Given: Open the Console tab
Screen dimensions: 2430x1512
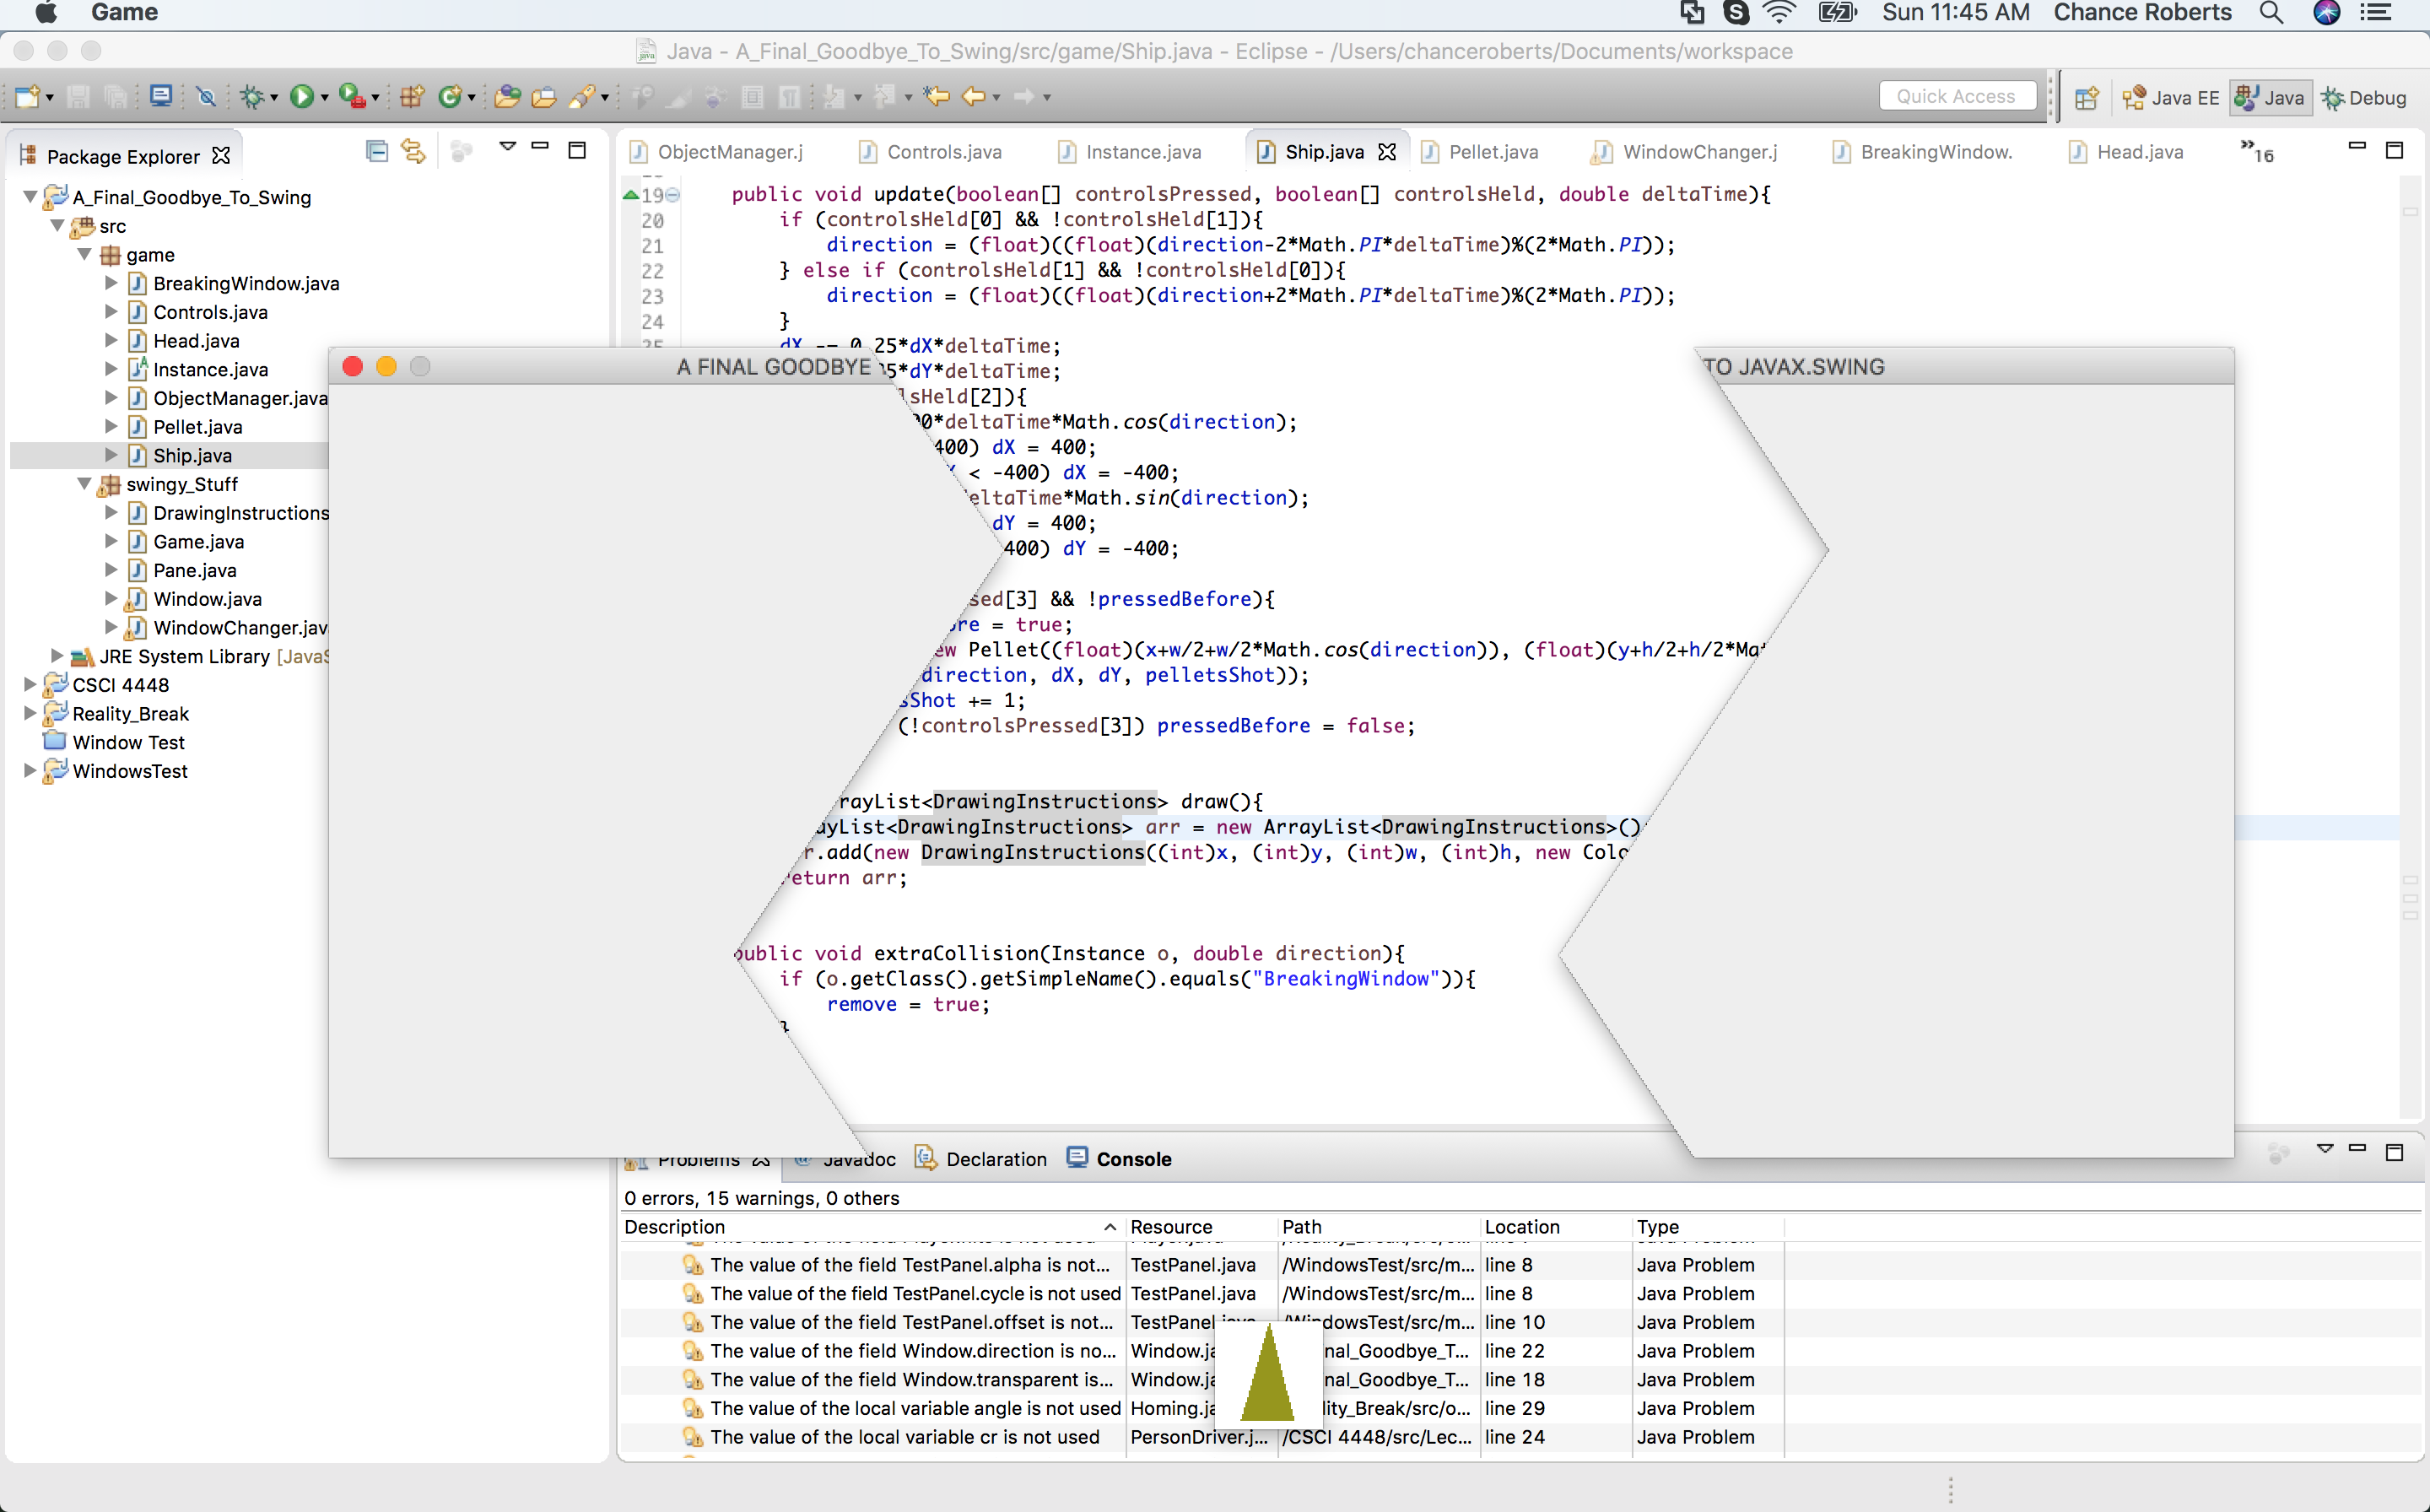Looking at the screenshot, I should coord(1132,1159).
